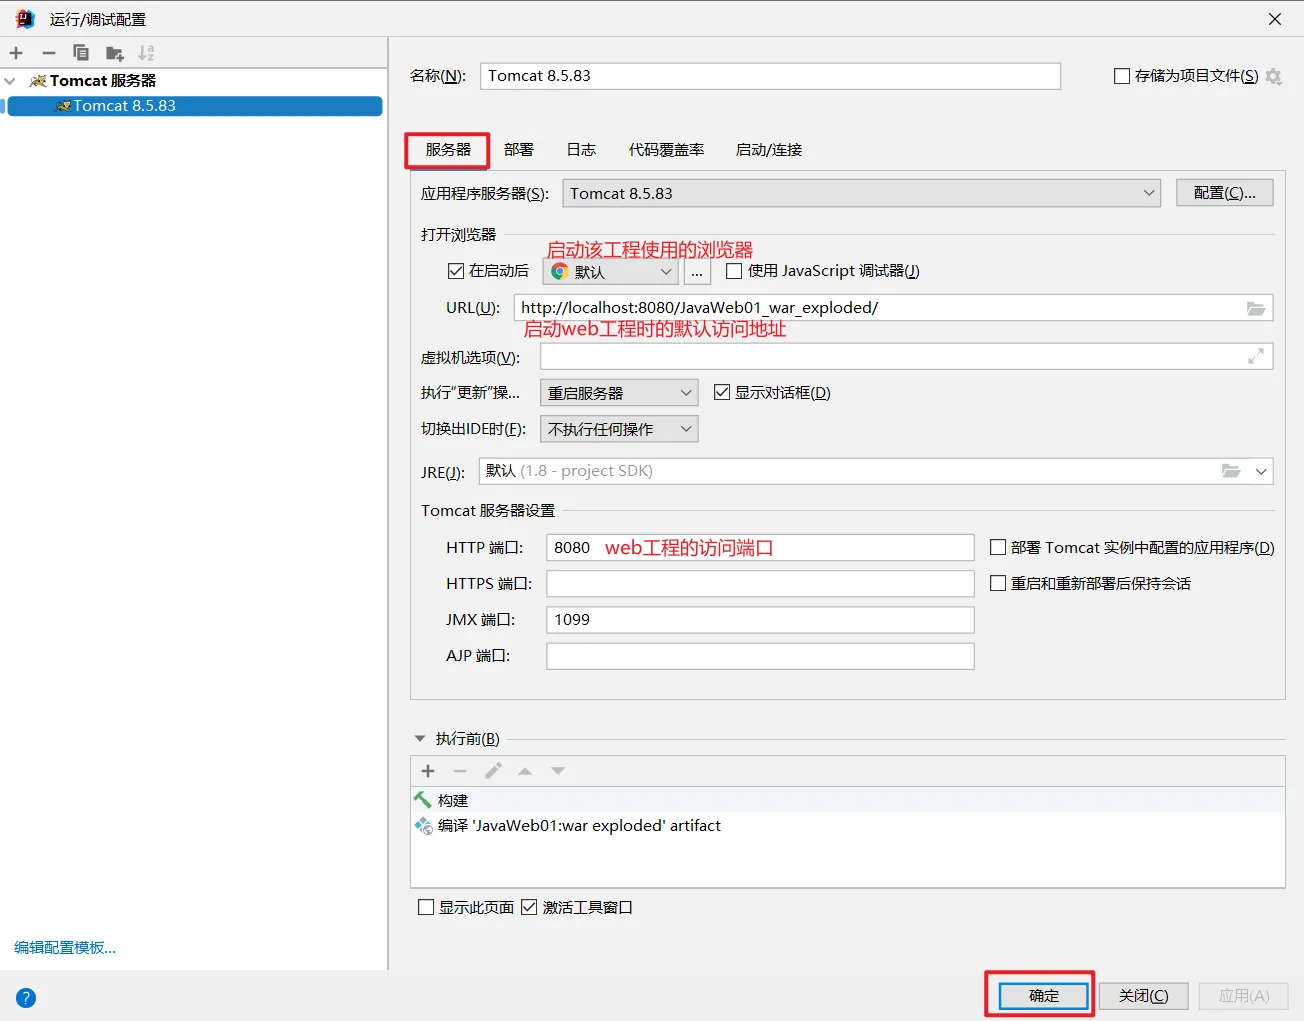Open the JRE selection dropdown arrow
Image resolution: width=1304 pixels, height=1021 pixels.
1261,471
